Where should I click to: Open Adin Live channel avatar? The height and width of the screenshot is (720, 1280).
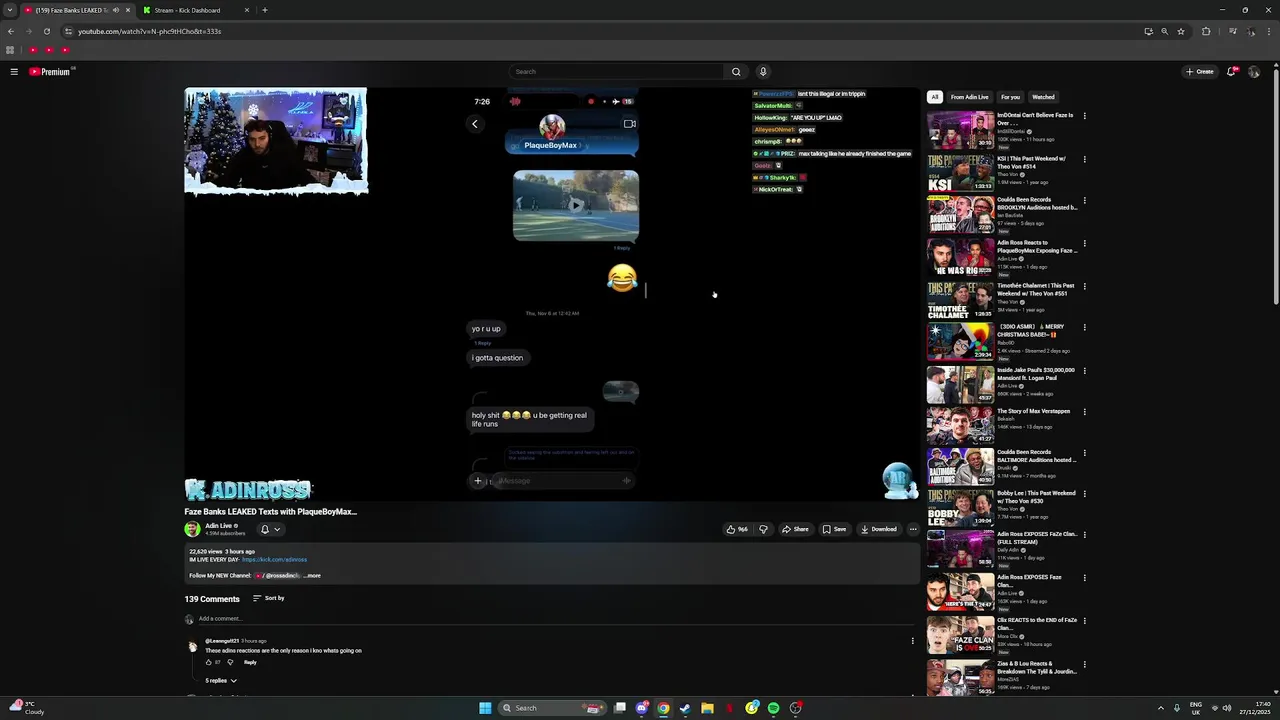(192, 529)
